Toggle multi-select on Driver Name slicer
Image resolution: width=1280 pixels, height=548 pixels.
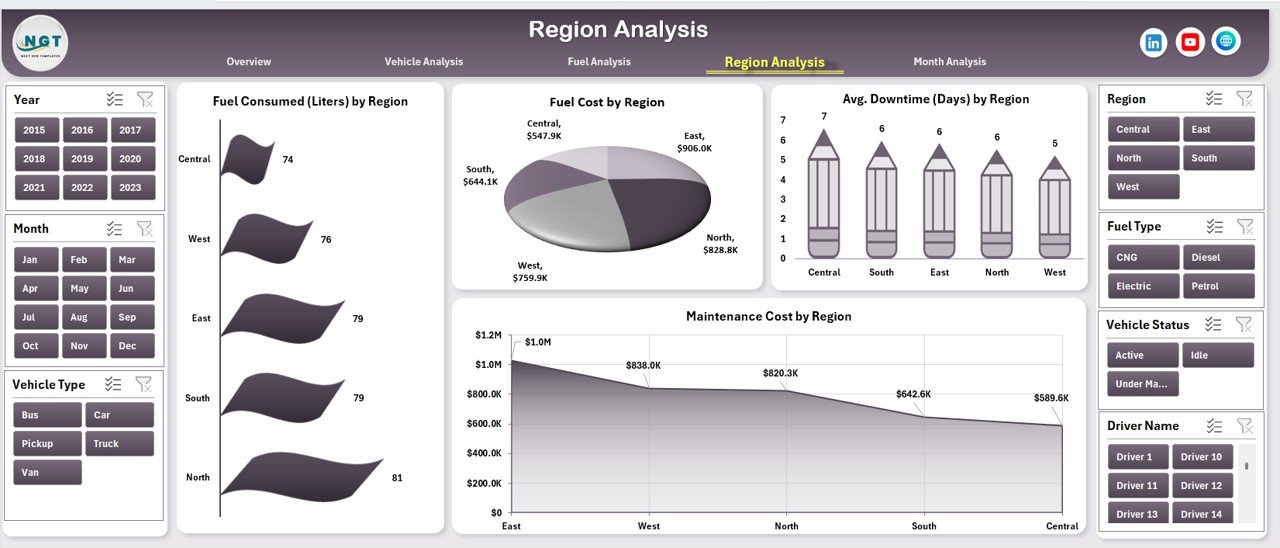[1214, 425]
